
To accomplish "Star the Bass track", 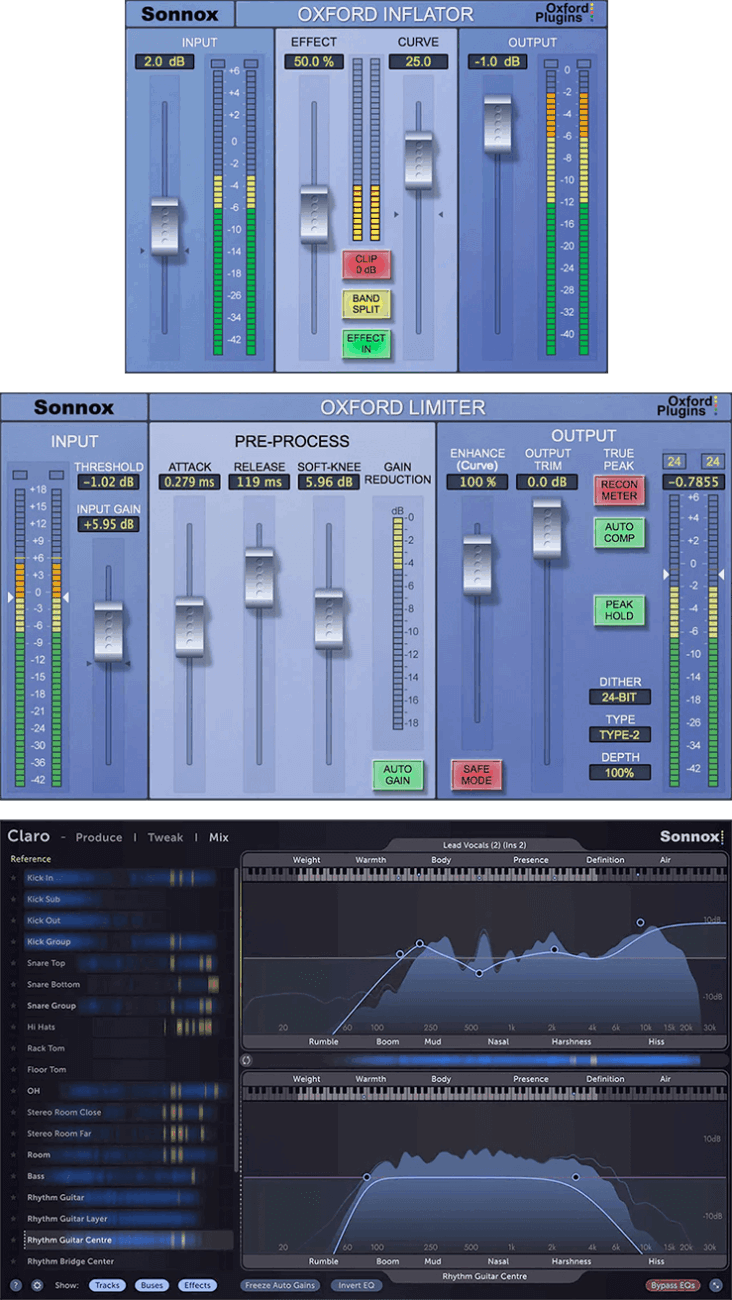I will click(14, 1176).
